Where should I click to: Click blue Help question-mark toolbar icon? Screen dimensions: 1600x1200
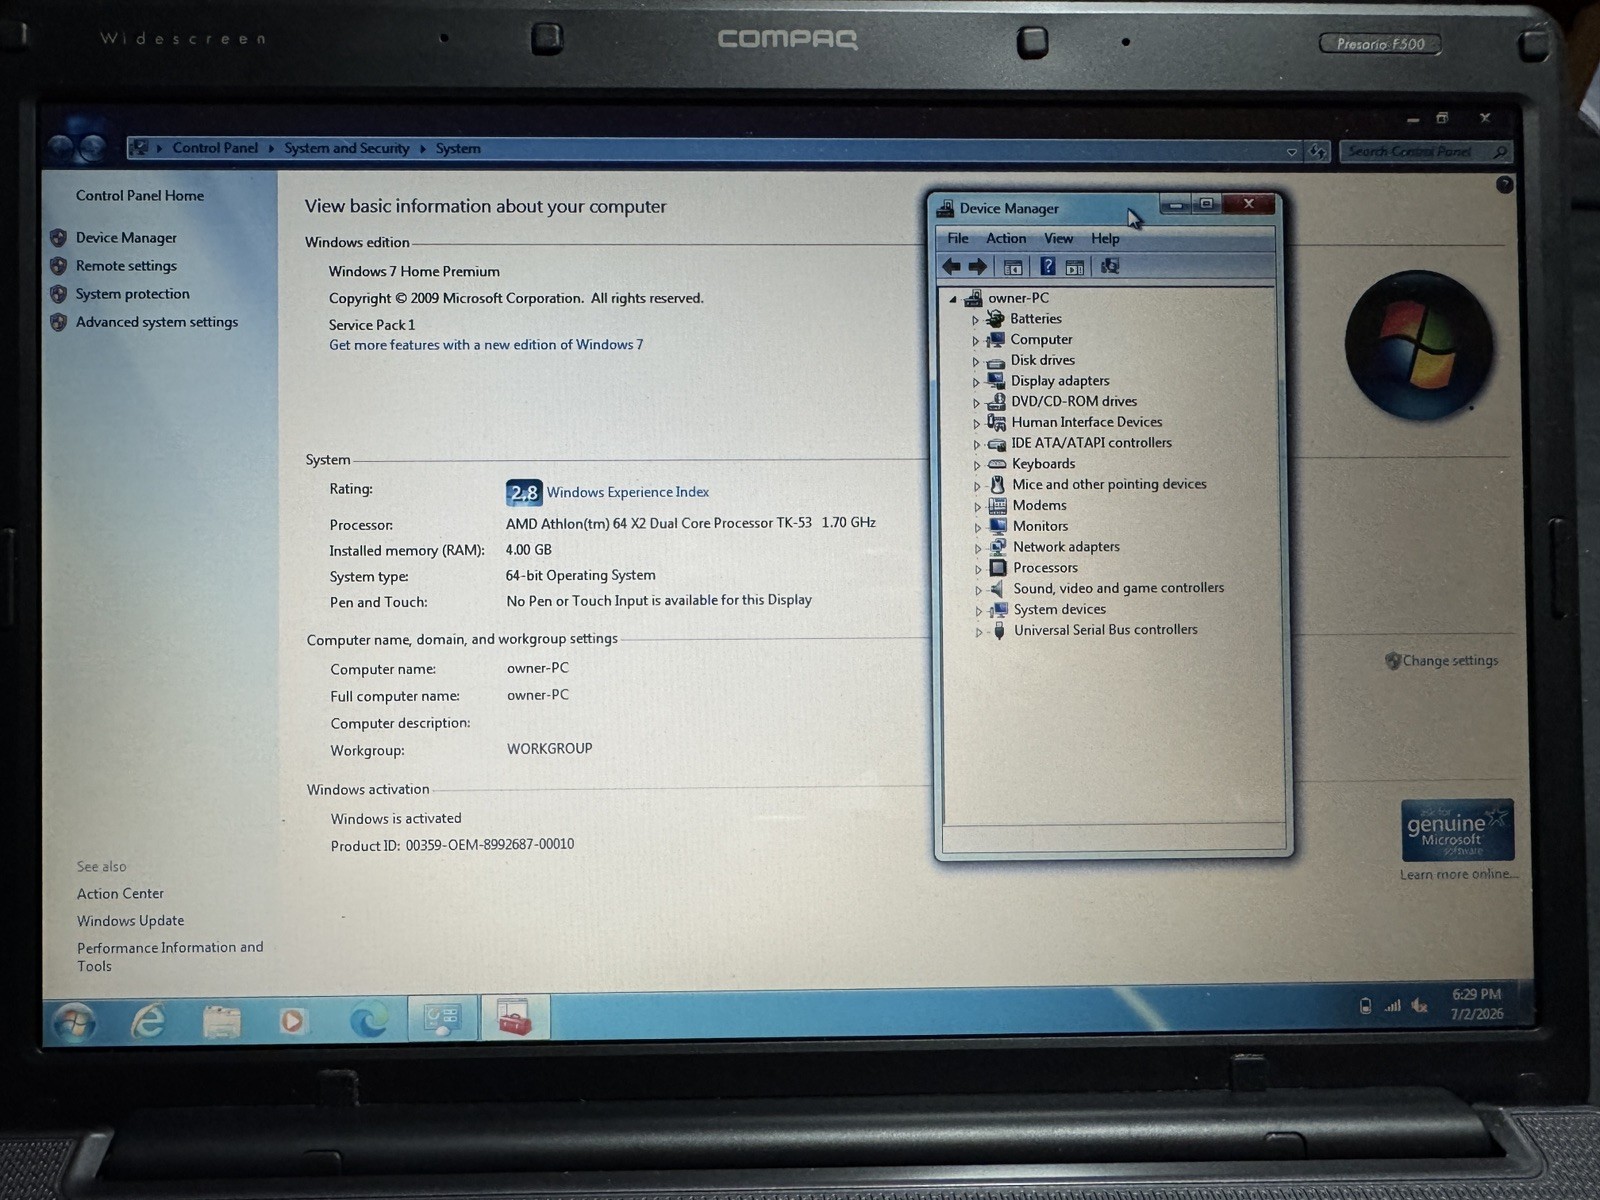(x=1047, y=266)
